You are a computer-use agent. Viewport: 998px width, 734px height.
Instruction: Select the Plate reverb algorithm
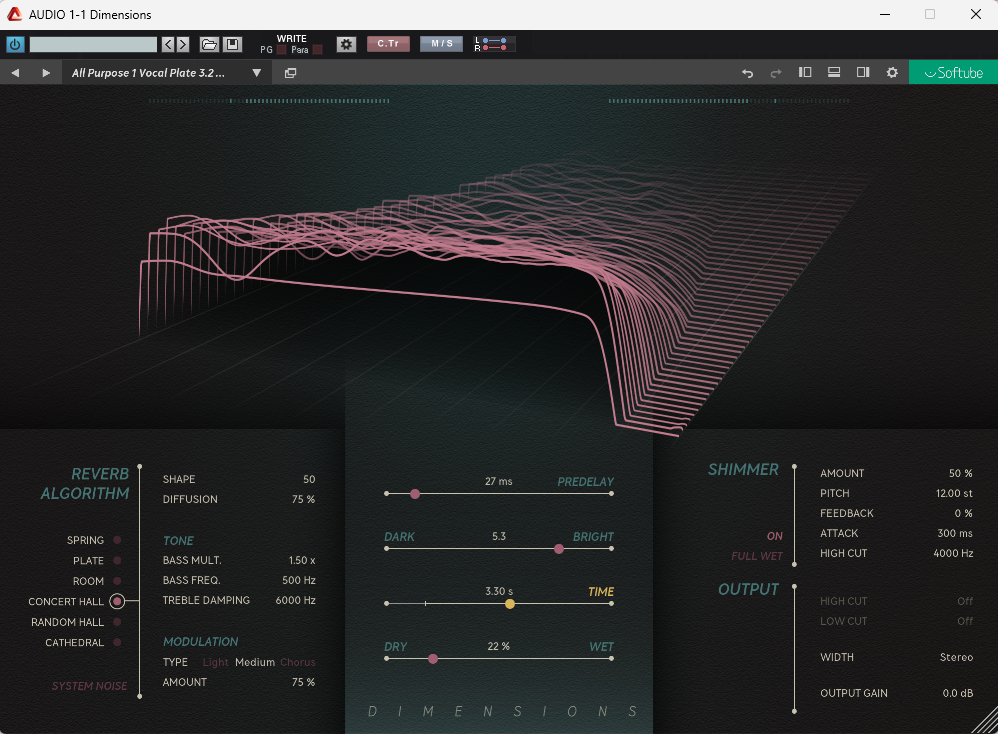(x=117, y=560)
